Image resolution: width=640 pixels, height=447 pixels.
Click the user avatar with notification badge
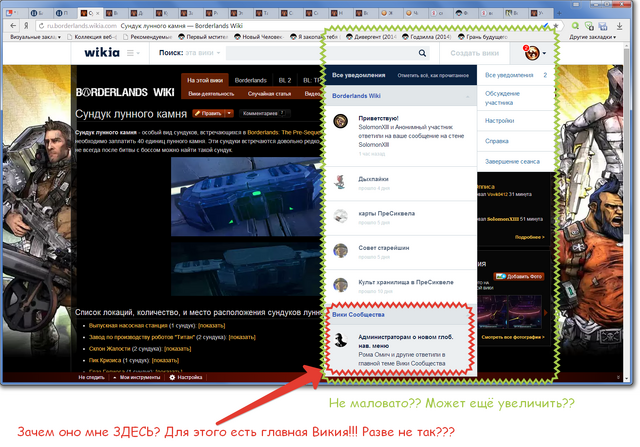(531, 53)
